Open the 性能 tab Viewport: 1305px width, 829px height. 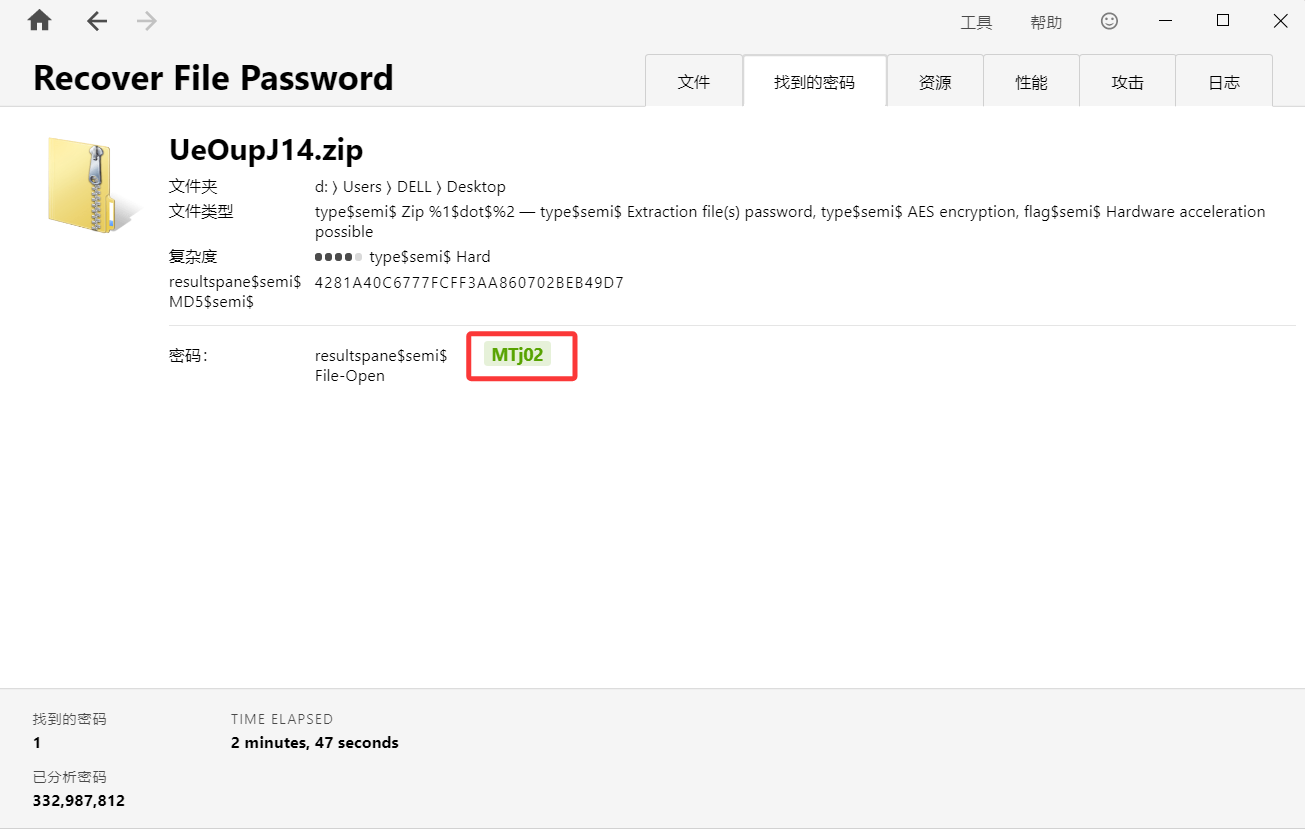point(1031,81)
